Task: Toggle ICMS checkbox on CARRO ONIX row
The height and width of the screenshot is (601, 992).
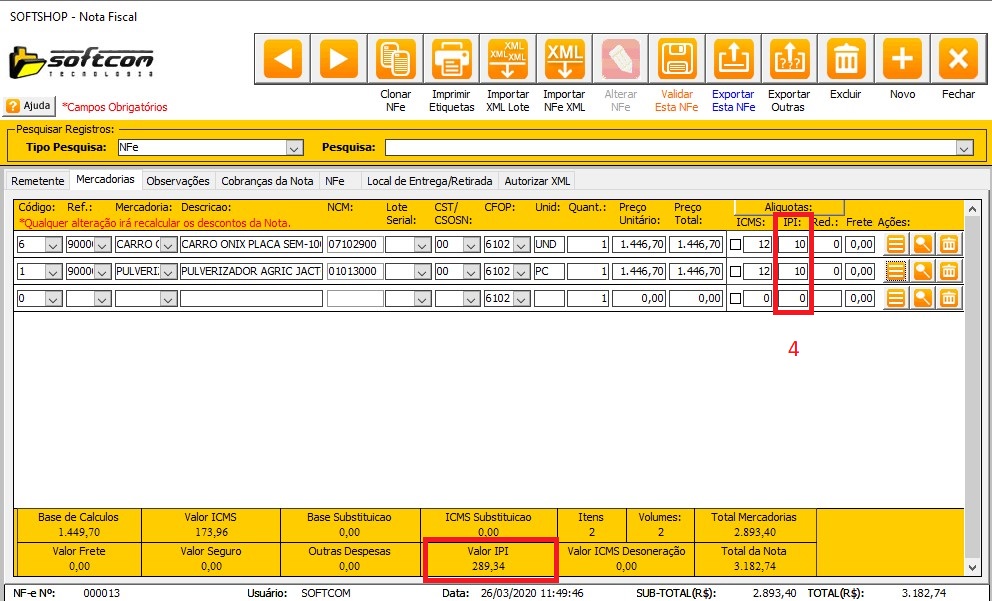Action: coord(736,245)
